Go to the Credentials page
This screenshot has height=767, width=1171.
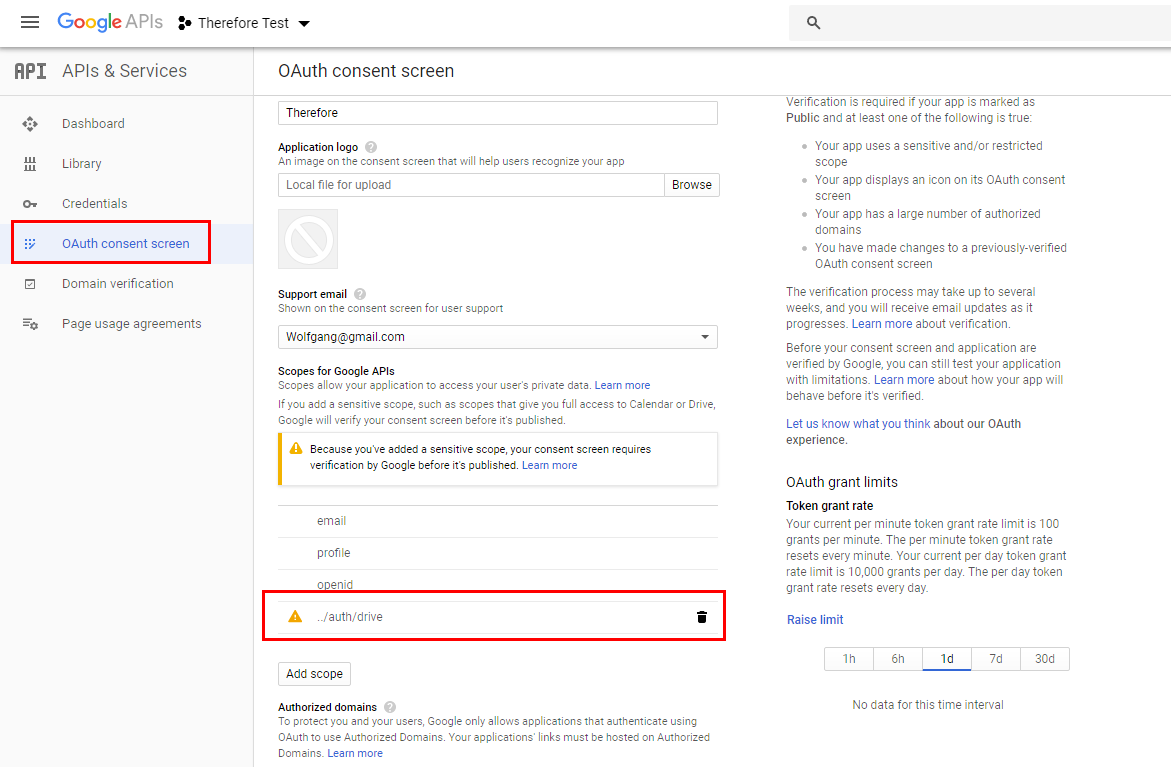click(x=94, y=204)
